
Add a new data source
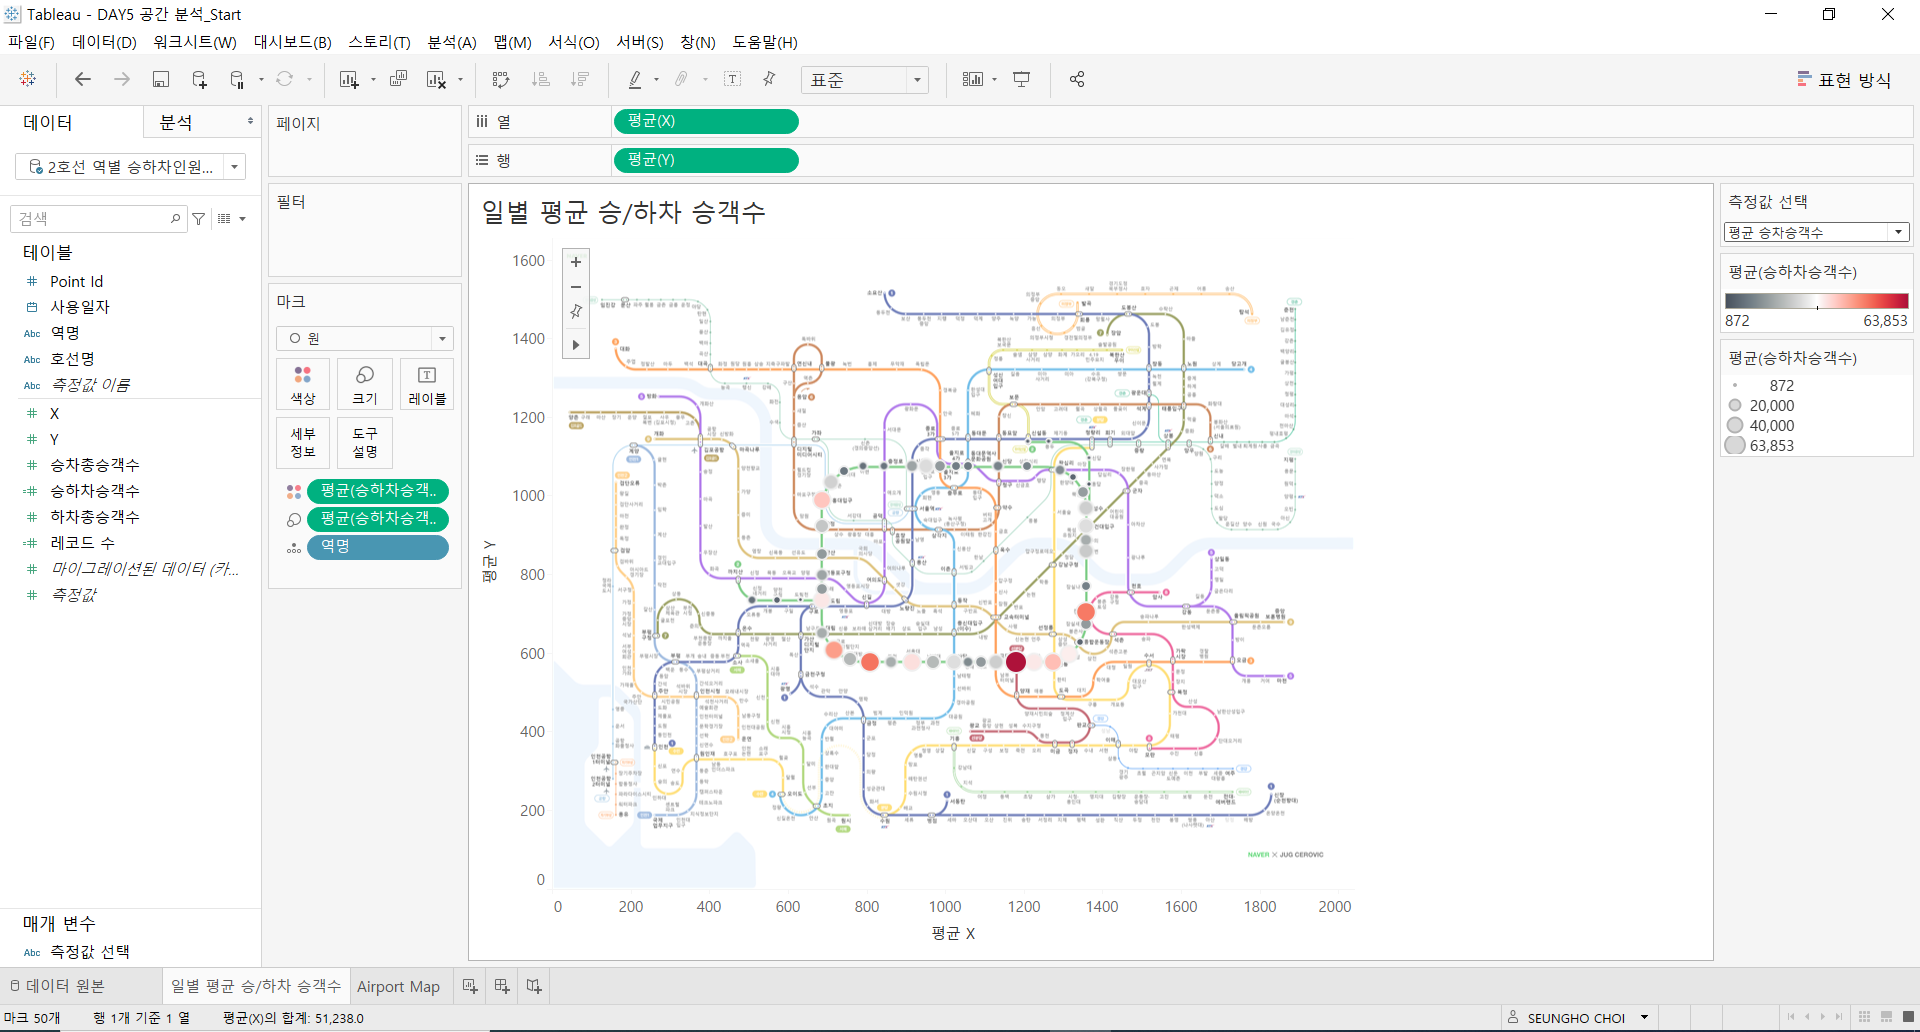click(x=199, y=79)
